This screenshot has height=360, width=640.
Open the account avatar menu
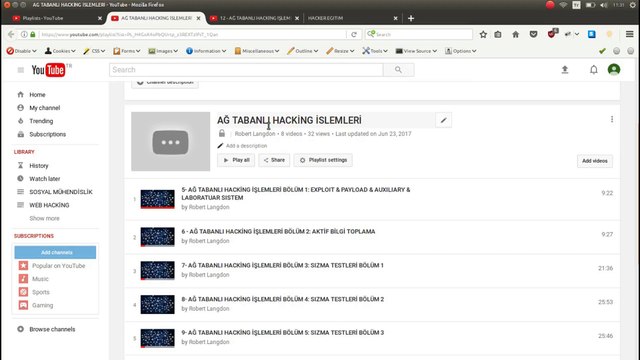(x=614, y=69)
